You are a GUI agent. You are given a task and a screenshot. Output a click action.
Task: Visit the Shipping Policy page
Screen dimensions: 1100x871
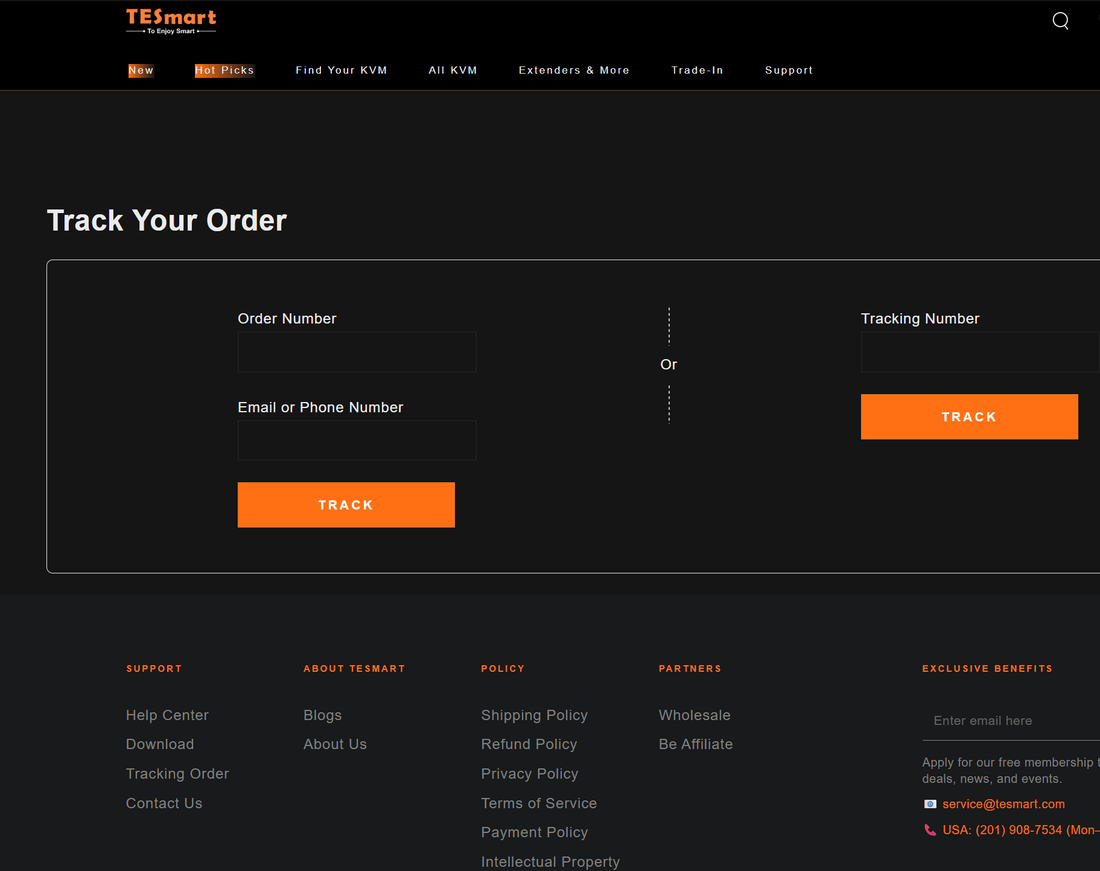tap(534, 715)
